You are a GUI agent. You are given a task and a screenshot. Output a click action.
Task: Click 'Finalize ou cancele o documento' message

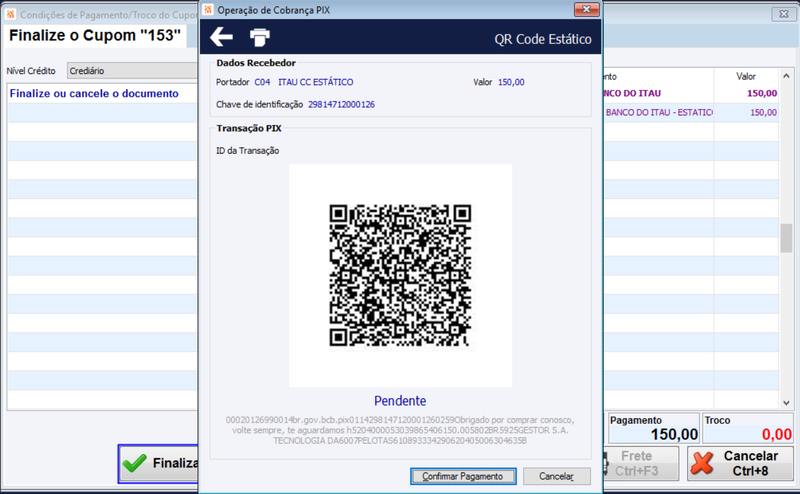click(x=94, y=93)
